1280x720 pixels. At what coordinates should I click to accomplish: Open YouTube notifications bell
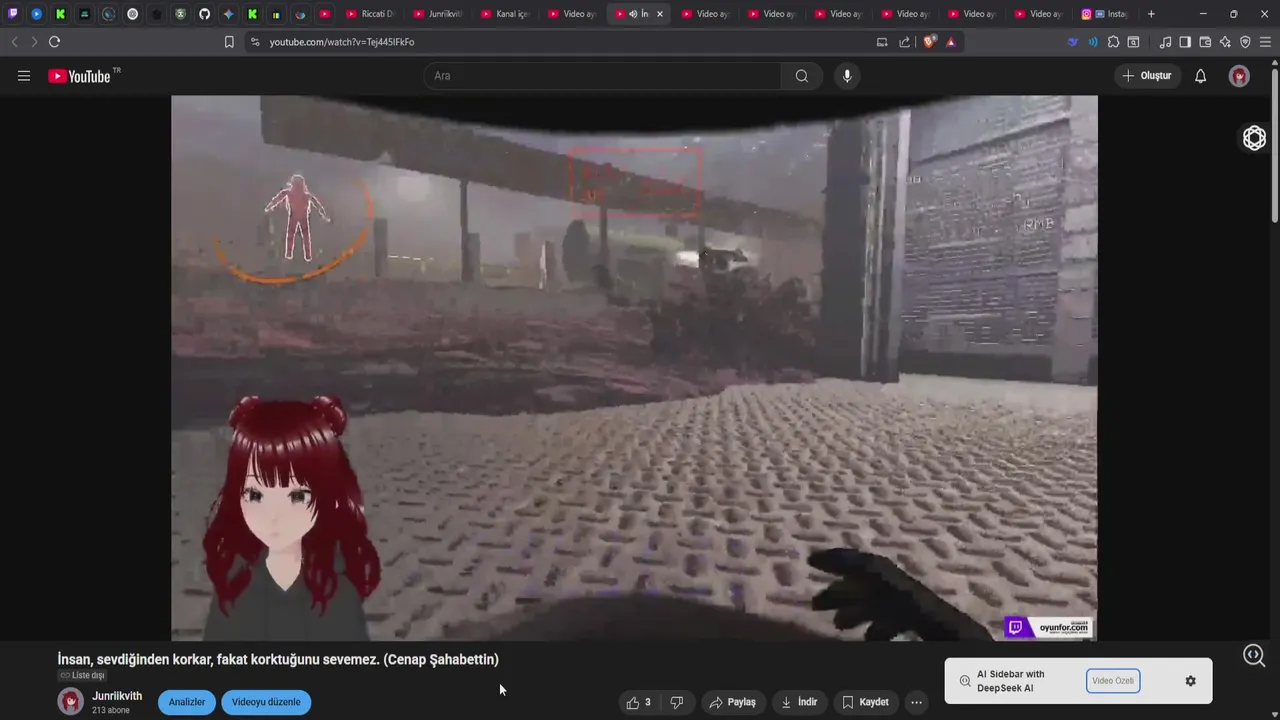pos(1201,76)
